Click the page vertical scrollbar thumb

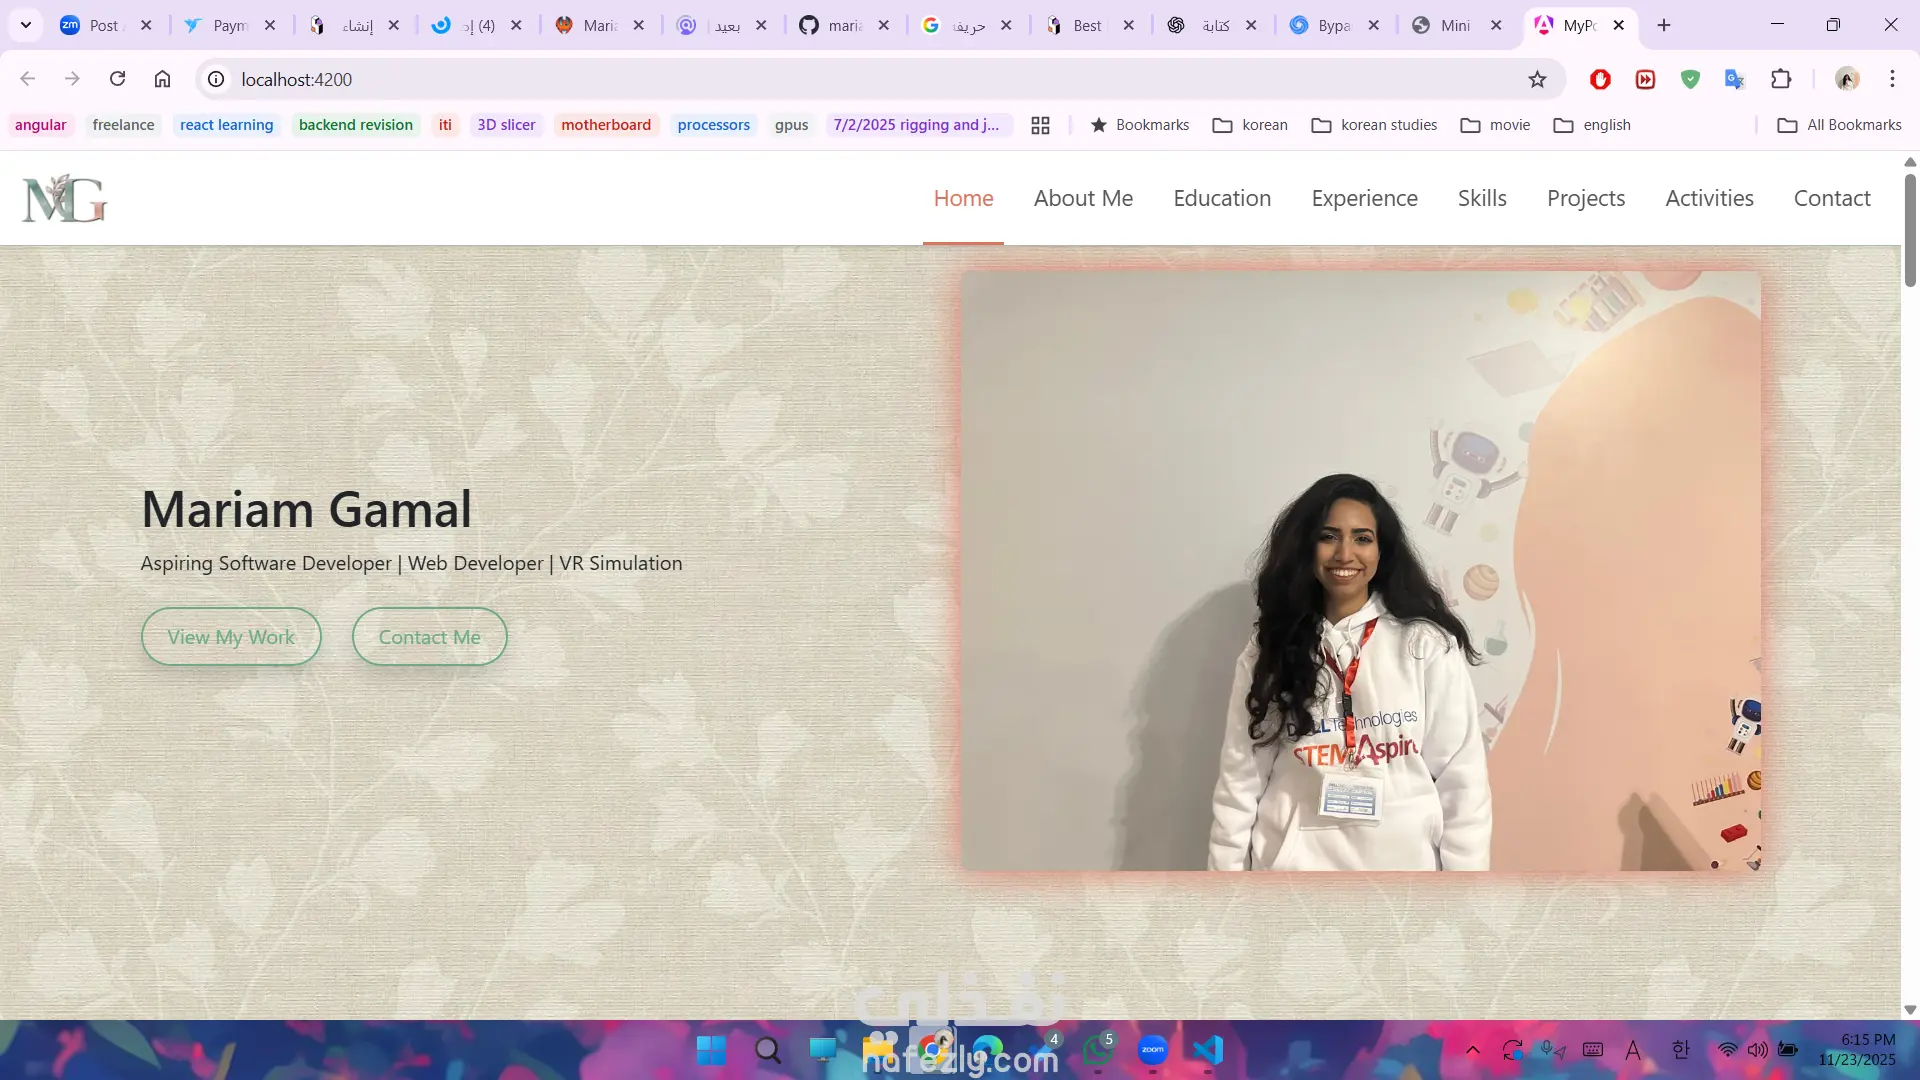tap(1910, 230)
